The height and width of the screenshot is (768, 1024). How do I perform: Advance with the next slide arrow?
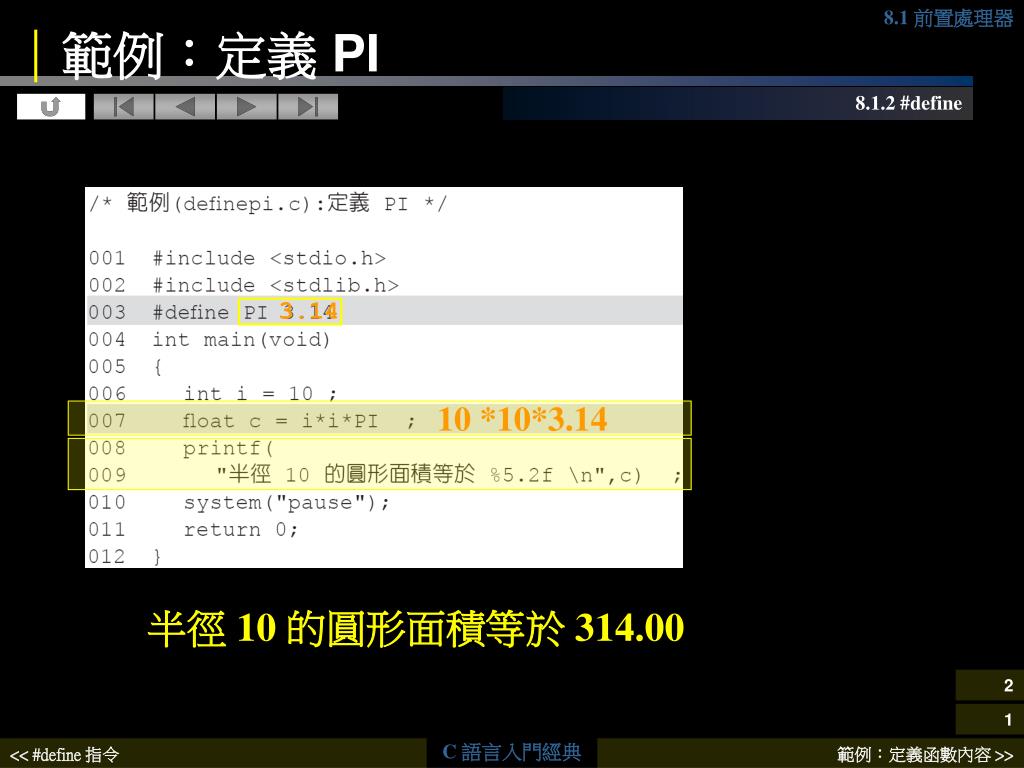pos(247,106)
